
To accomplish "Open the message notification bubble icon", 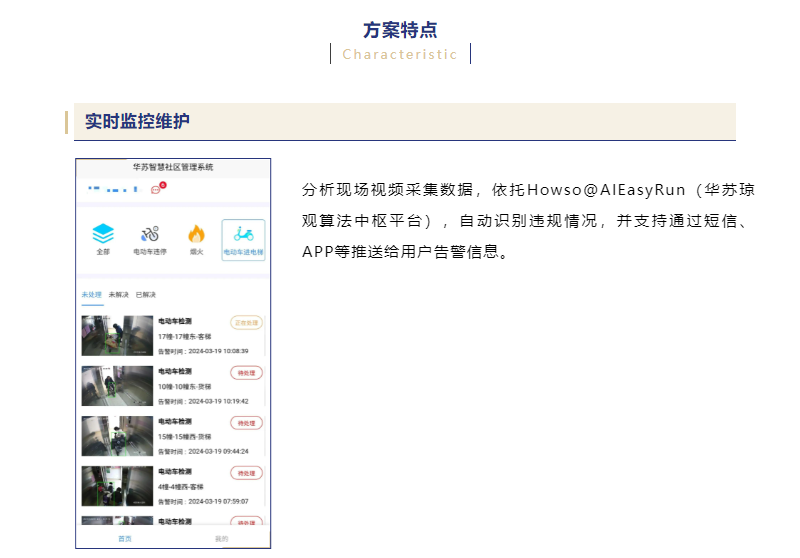I will pyautogui.click(x=156, y=189).
